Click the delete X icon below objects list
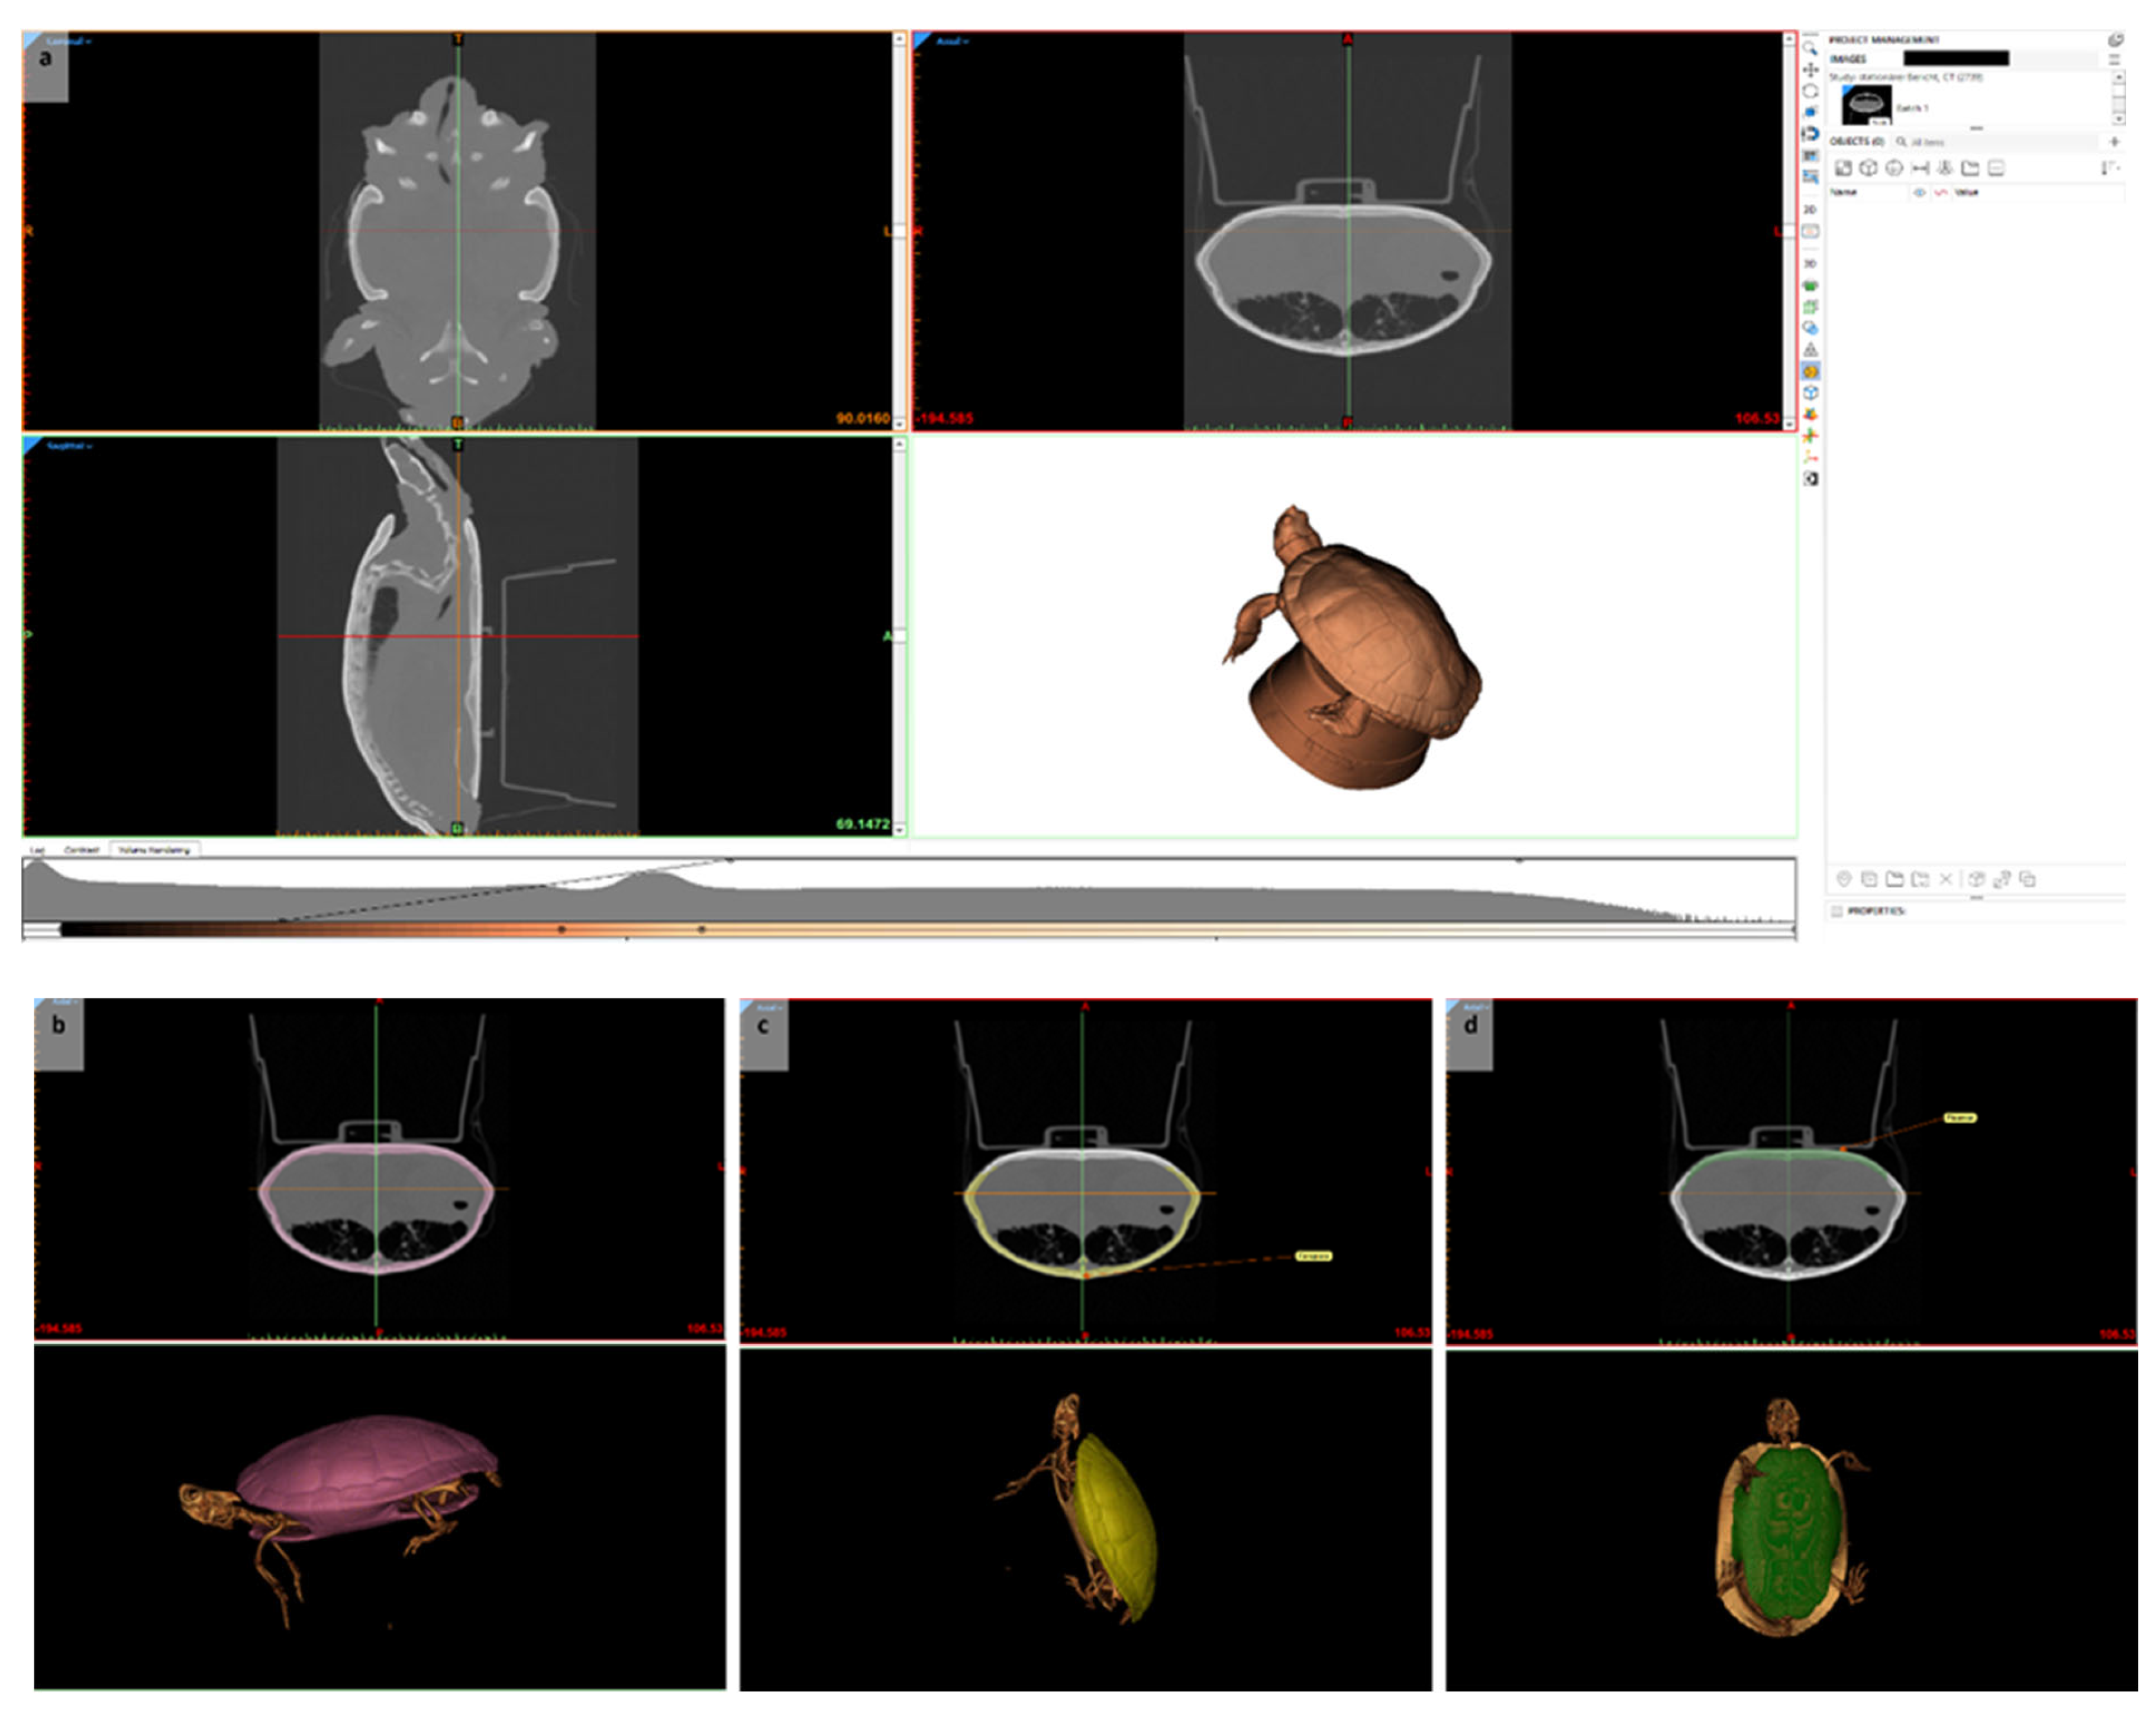Image resolution: width=2156 pixels, height=1714 pixels. coord(1945,879)
